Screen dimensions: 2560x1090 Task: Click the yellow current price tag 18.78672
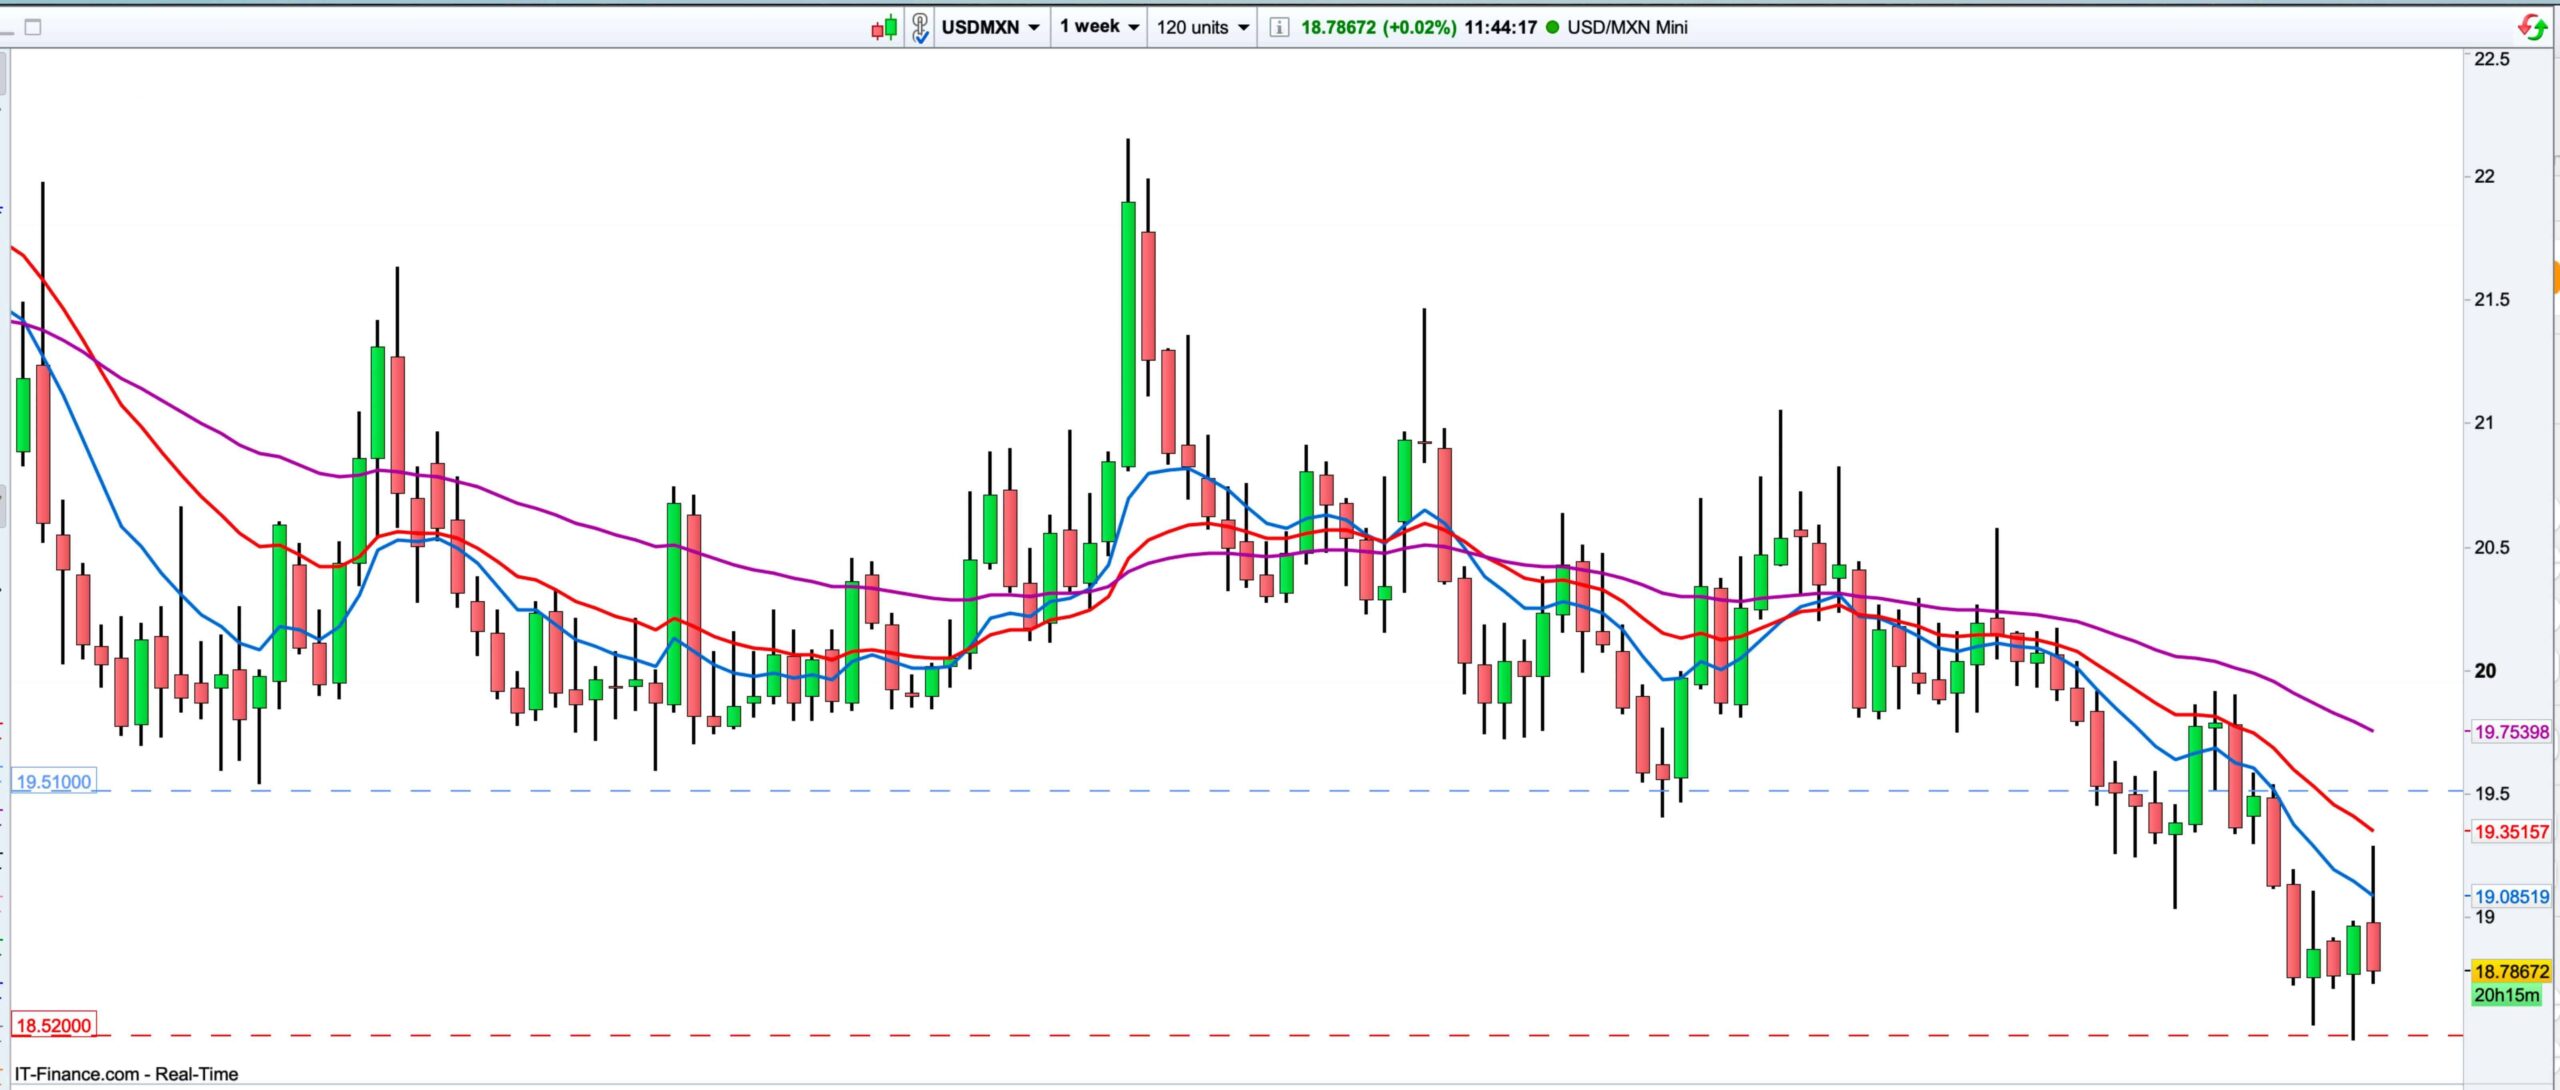tap(2511, 971)
